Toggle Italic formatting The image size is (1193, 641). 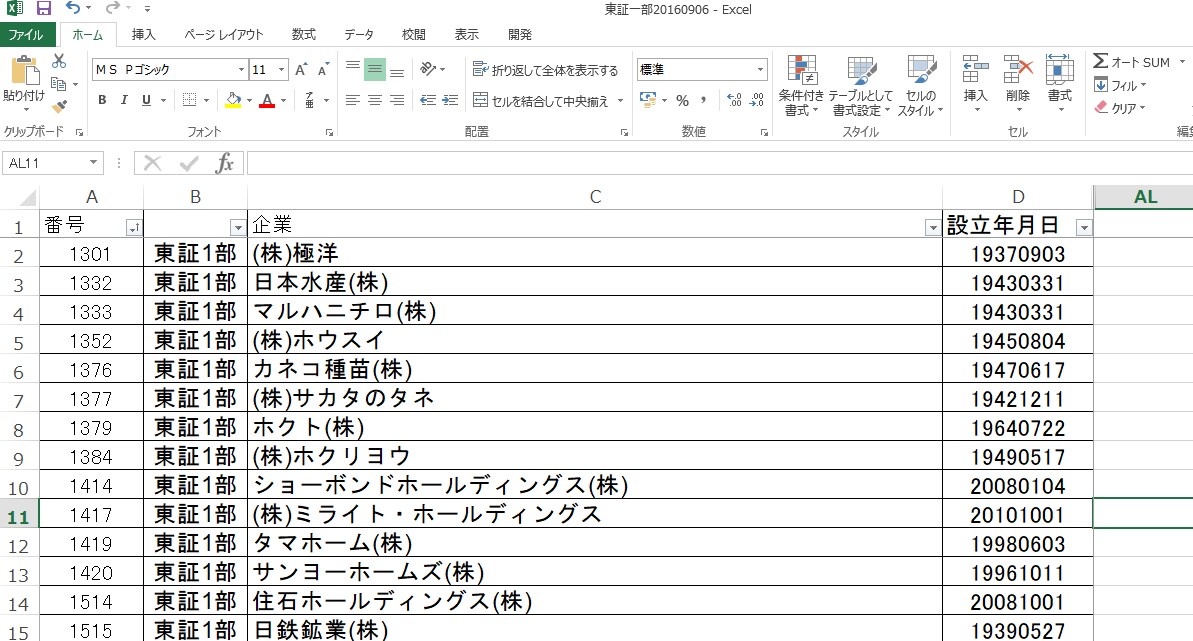[x=124, y=100]
